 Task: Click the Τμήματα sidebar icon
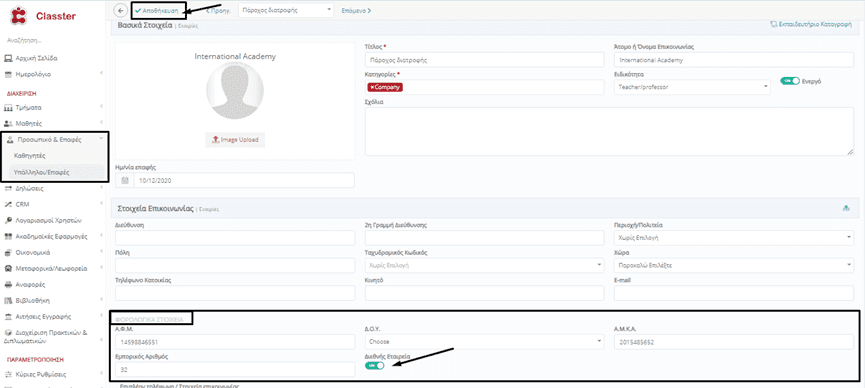pyautogui.click(x=8, y=107)
